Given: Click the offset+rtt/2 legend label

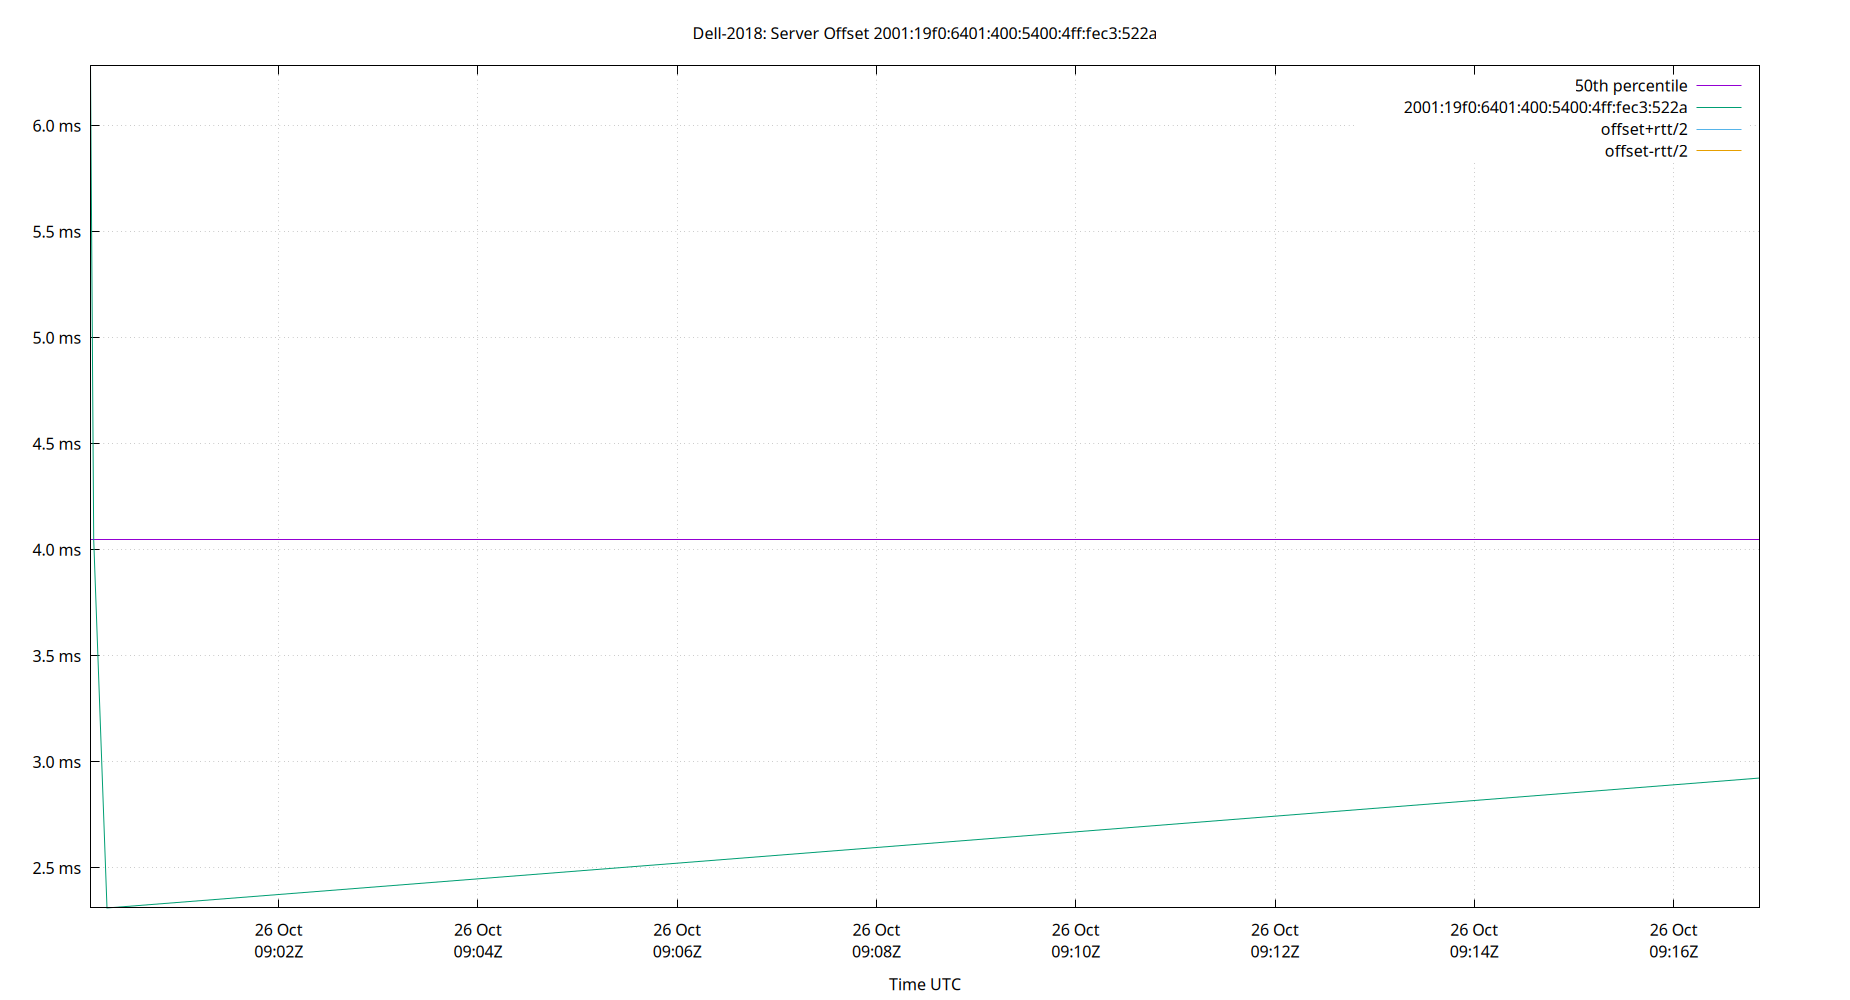Looking at the screenshot, I should 1644,128.
